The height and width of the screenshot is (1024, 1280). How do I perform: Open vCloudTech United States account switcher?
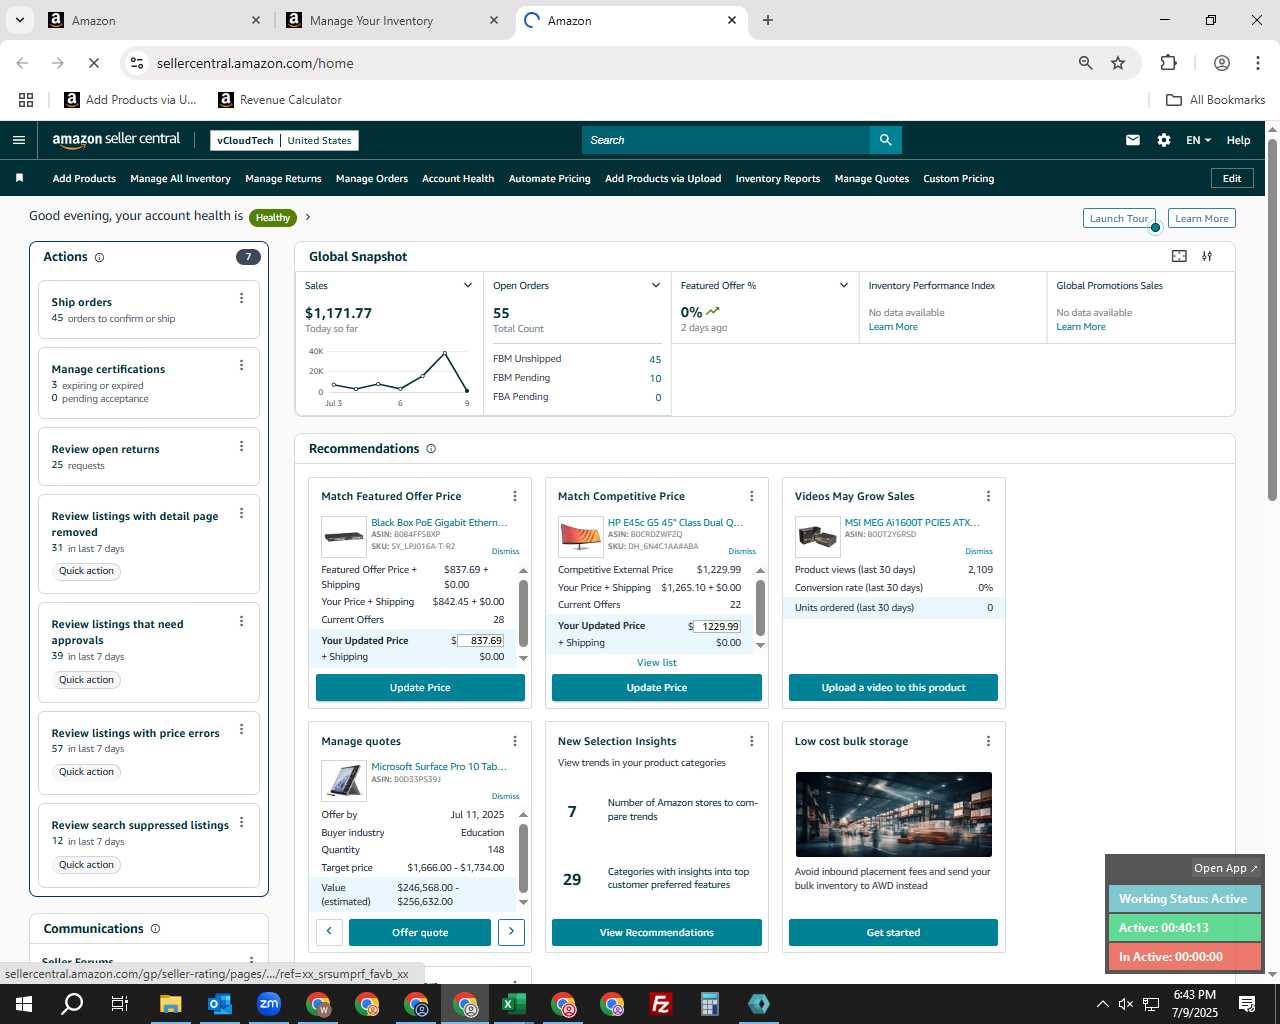(x=284, y=141)
